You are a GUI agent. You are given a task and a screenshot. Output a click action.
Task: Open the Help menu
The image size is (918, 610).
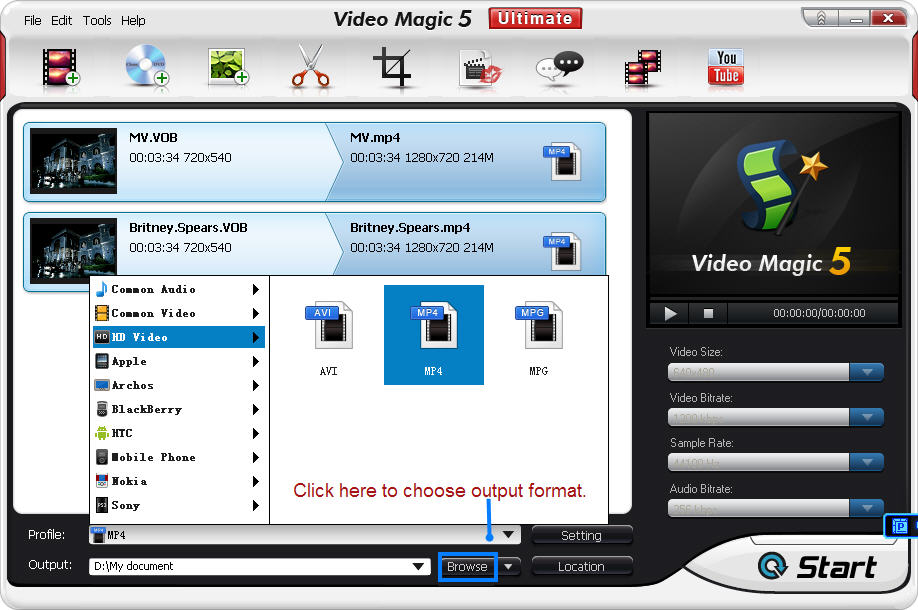(133, 20)
